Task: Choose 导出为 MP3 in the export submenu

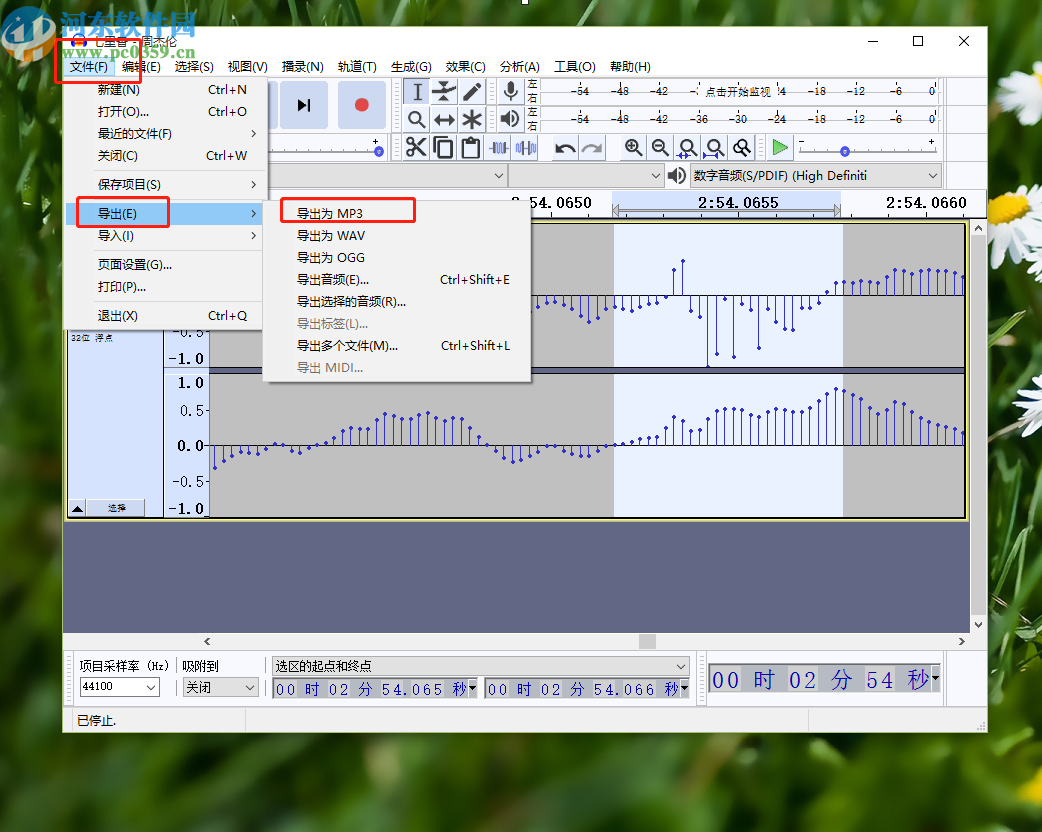Action: pyautogui.click(x=330, y=214)
